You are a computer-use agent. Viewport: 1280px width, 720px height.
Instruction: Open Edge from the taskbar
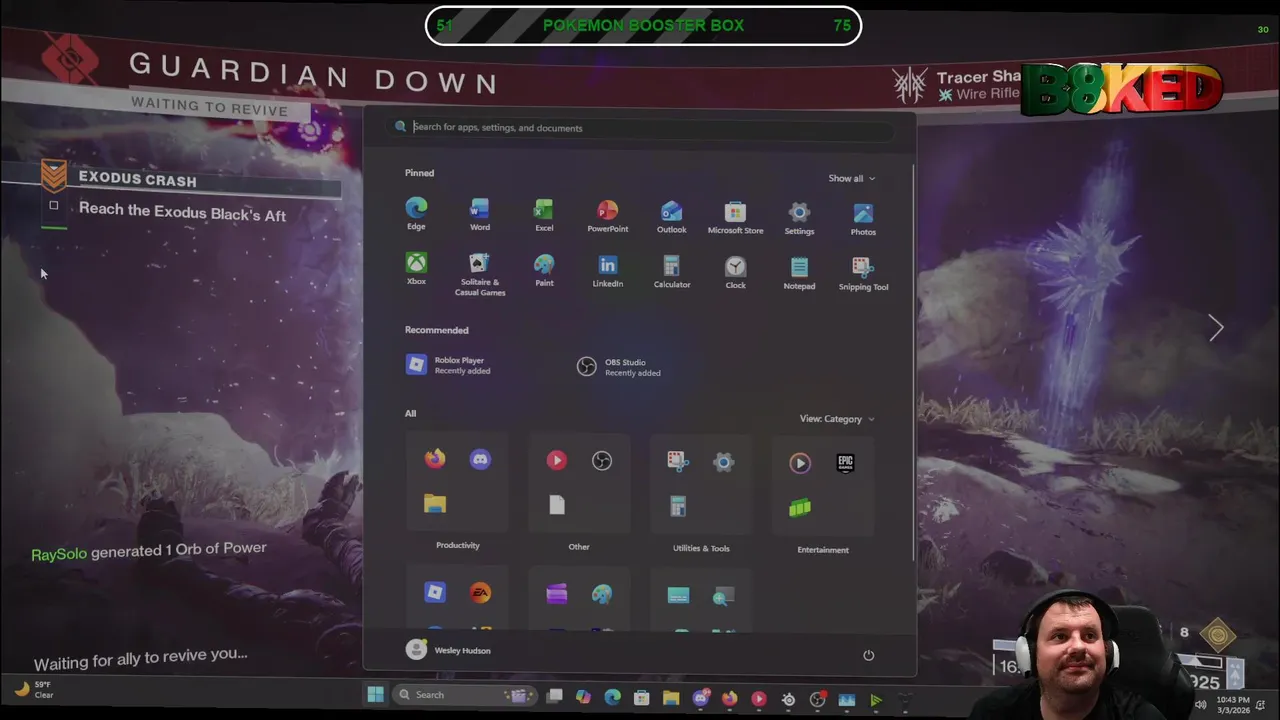point(612,697)
